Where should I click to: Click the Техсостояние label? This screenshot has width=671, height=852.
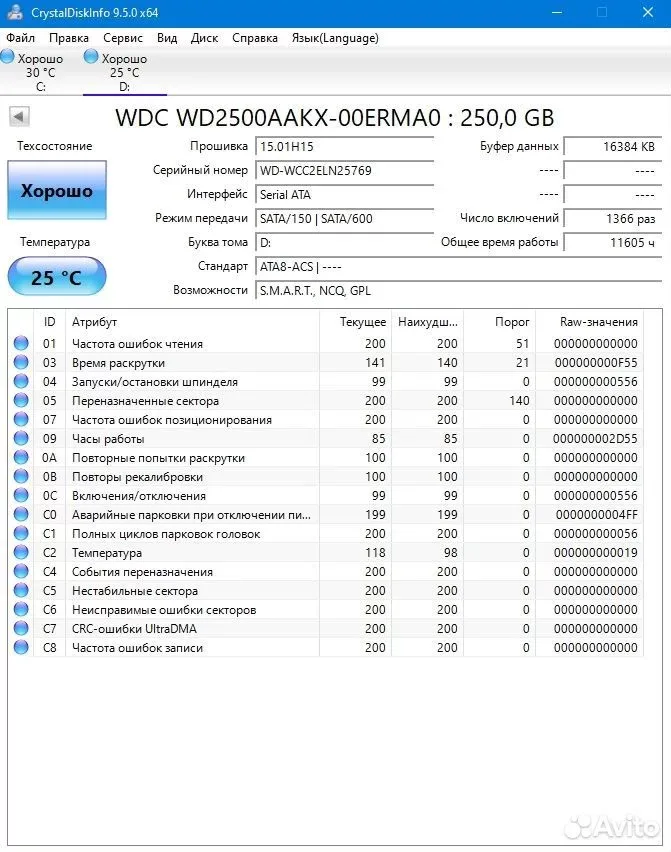click(54, 146)
